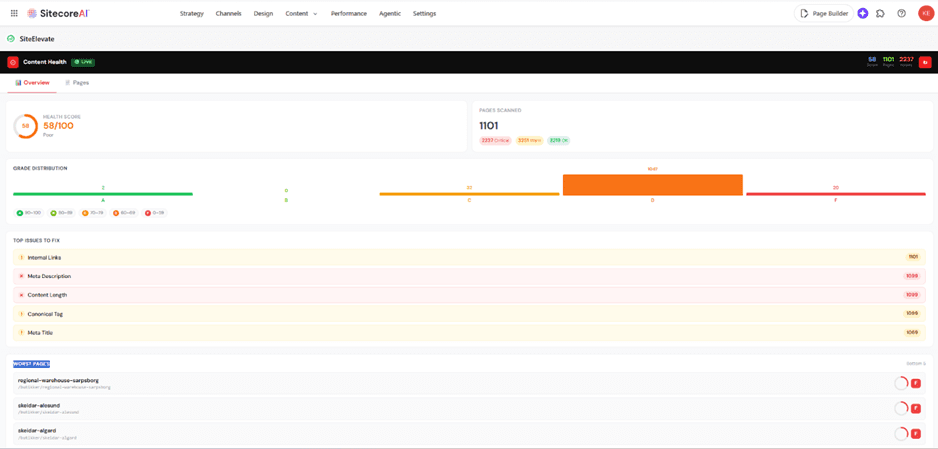Image resolution: width=938 pixels, height=449 pixels.
Task: Click the red button in the black header bar
Action: [925, 62]
